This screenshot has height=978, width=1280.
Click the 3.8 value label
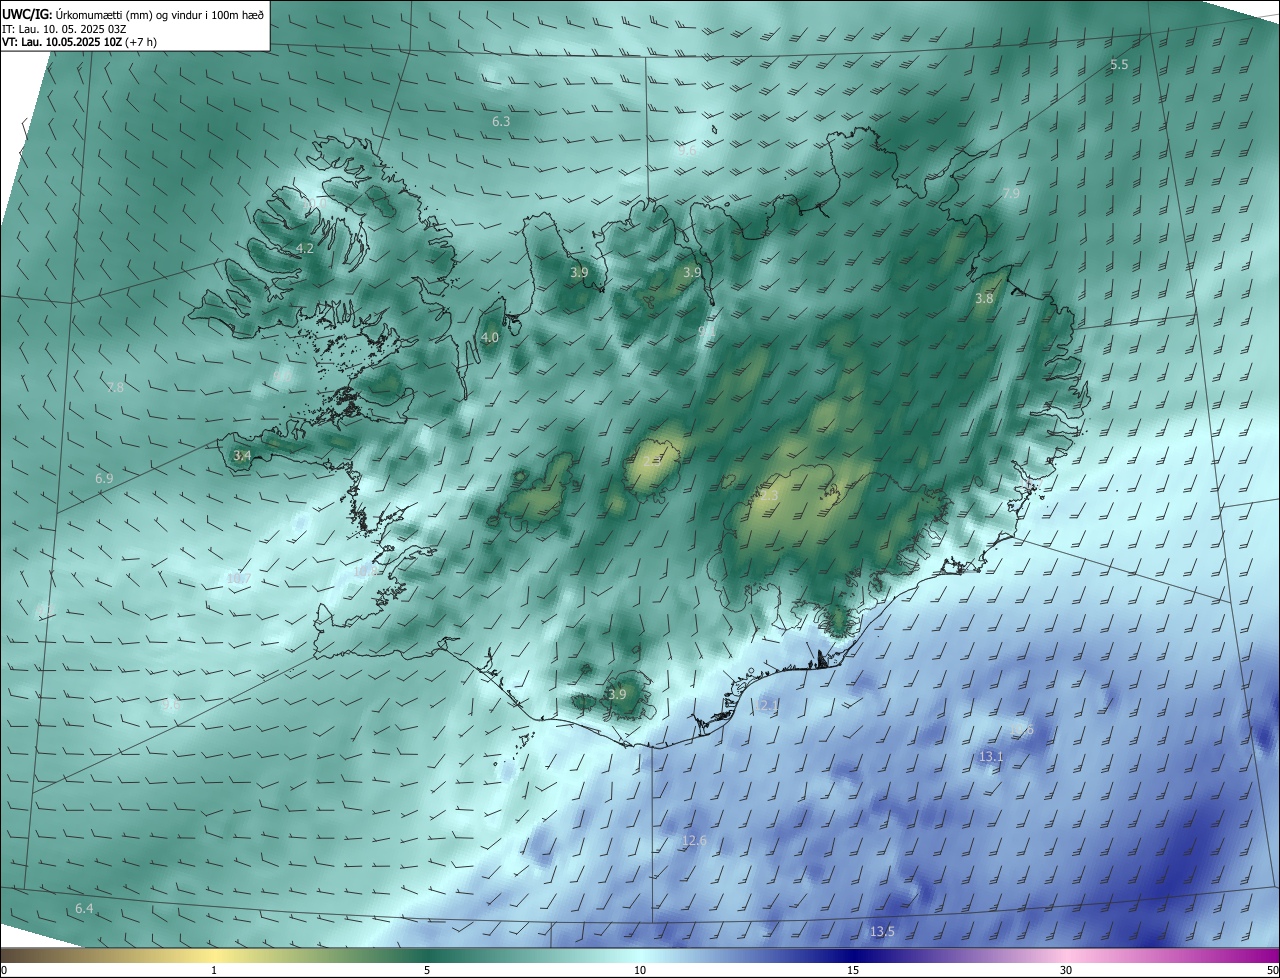[984, 298]
